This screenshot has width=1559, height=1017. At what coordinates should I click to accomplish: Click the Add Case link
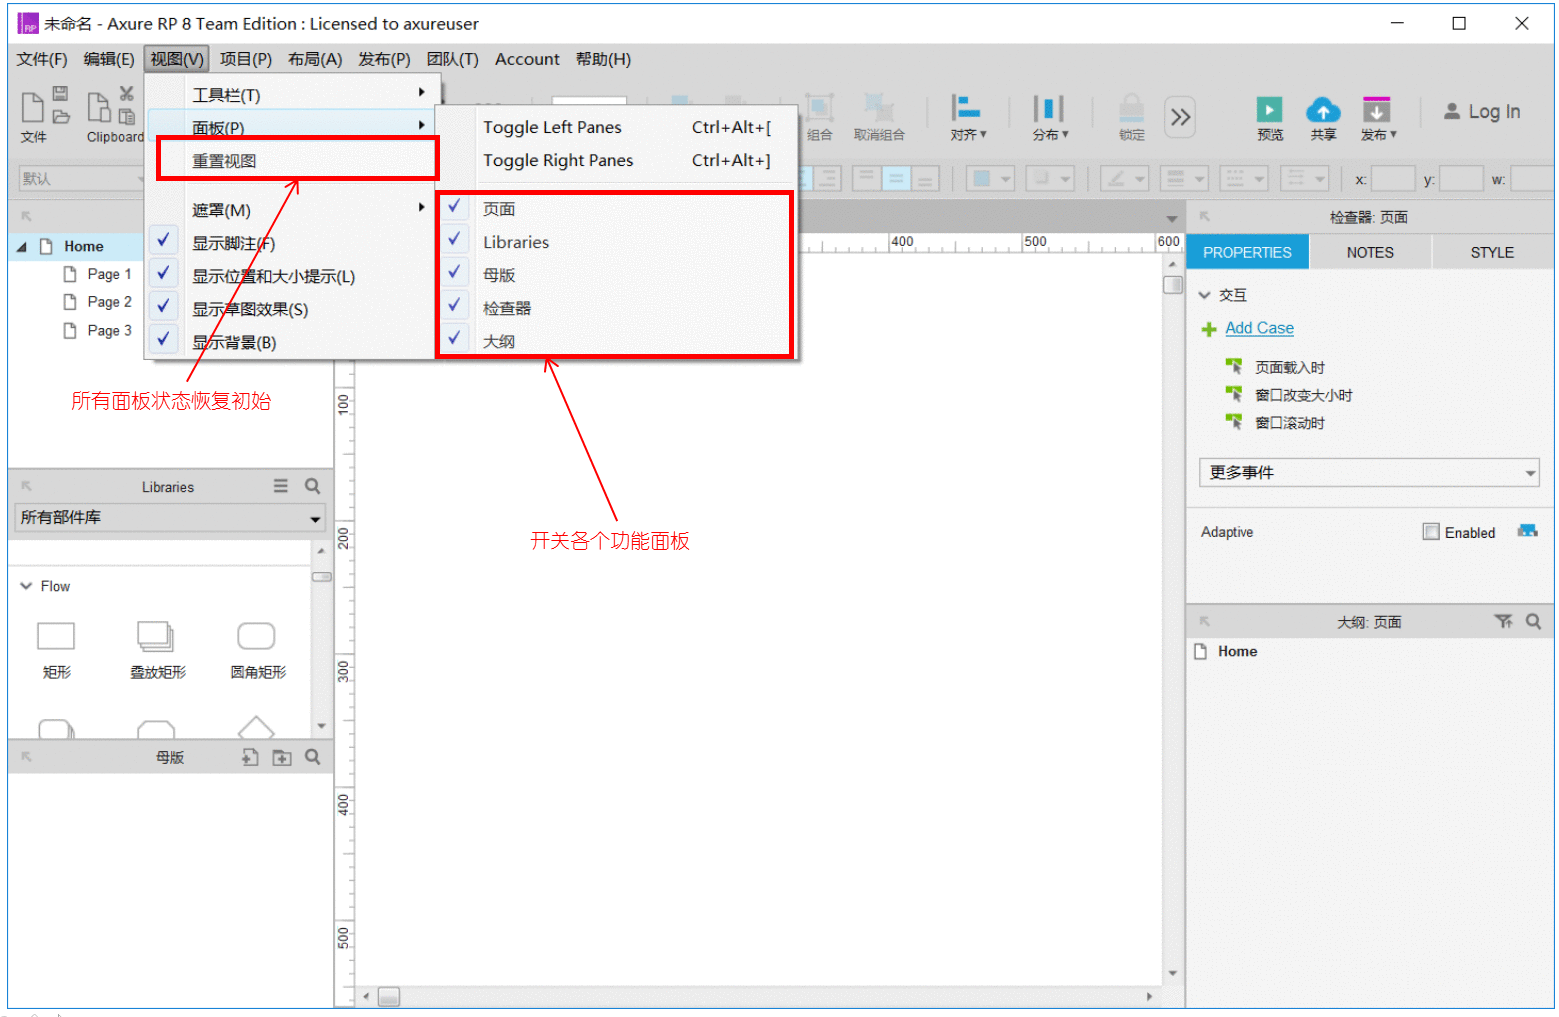coord(1259,328)
